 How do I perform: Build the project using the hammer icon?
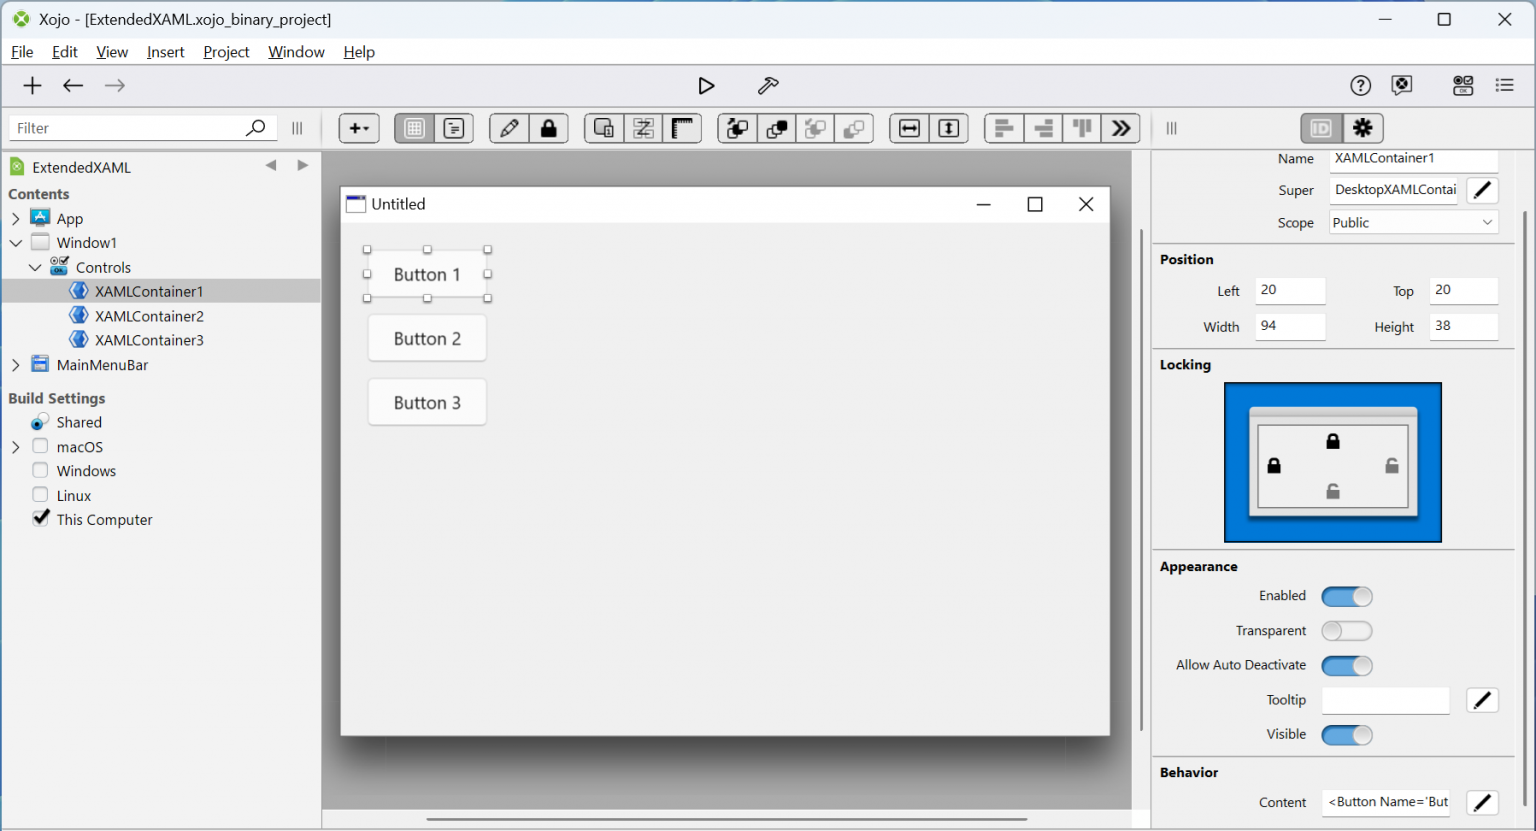click(768, 85)
